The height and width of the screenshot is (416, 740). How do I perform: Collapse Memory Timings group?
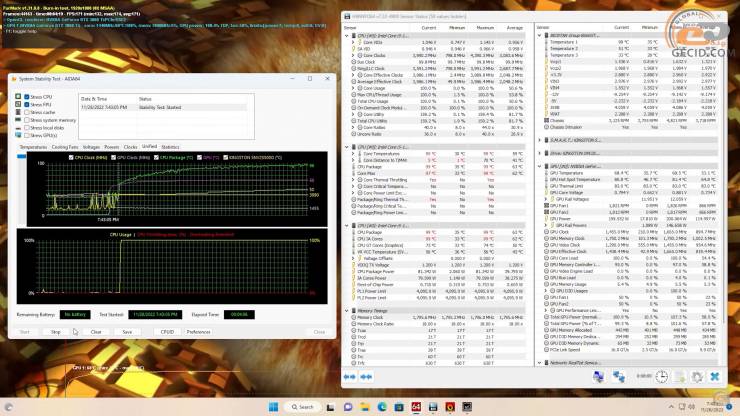(347, 311)
